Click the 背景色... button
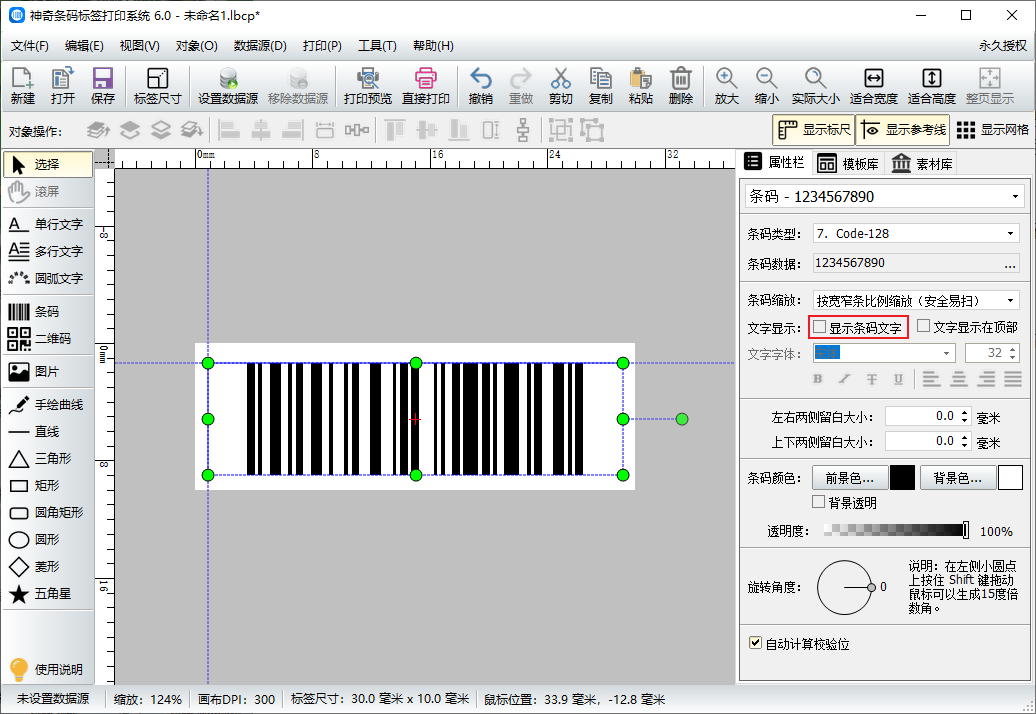Image resolution: width=1036 pixels, height=714 pixels. pos(957,478)
